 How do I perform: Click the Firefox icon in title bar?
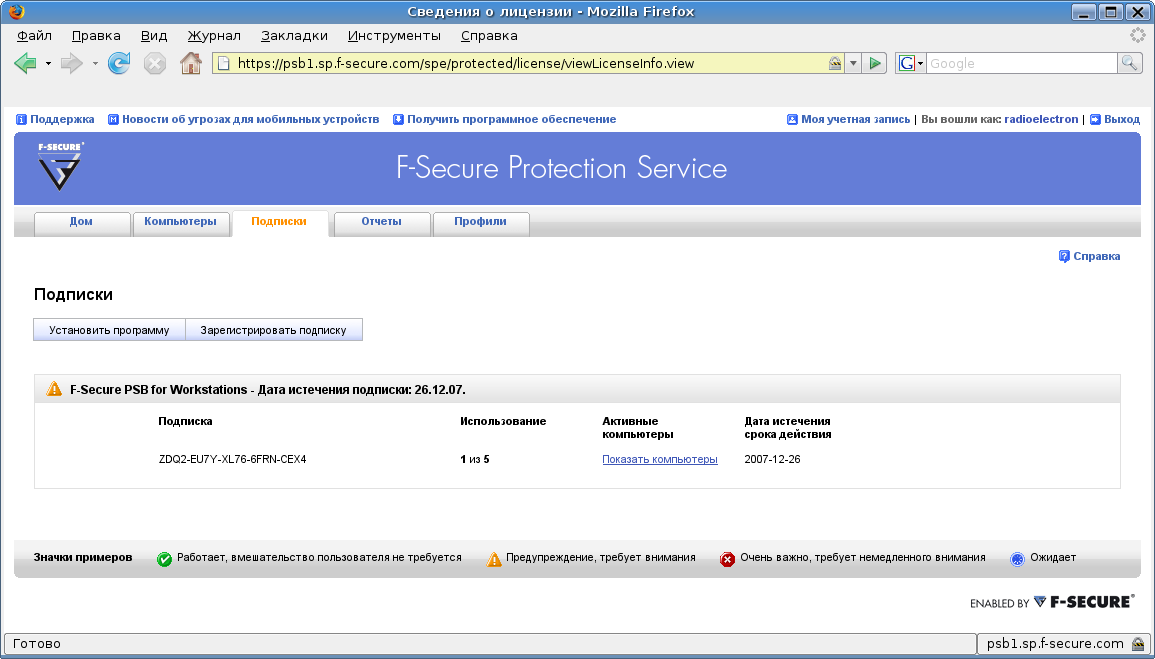(15, 11)
